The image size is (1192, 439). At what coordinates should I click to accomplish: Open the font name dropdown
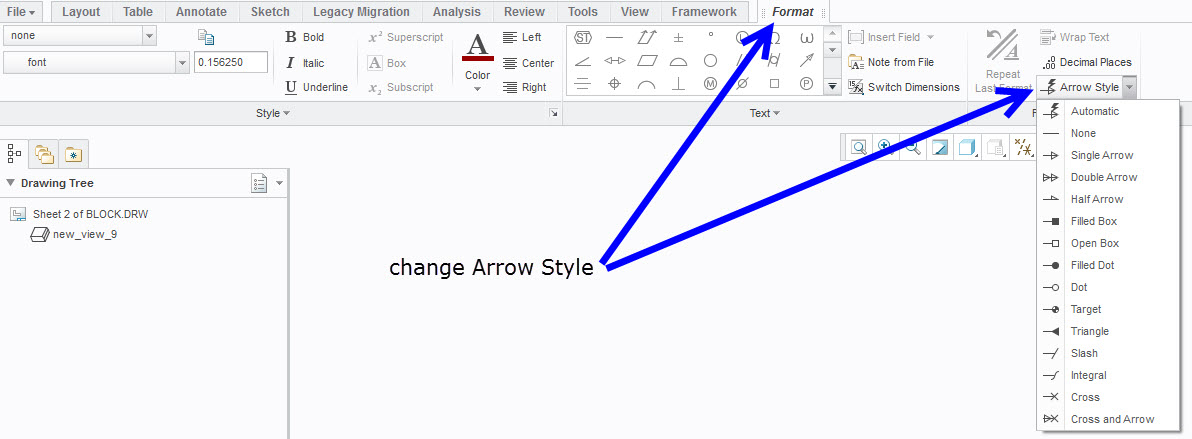(182, 62)
